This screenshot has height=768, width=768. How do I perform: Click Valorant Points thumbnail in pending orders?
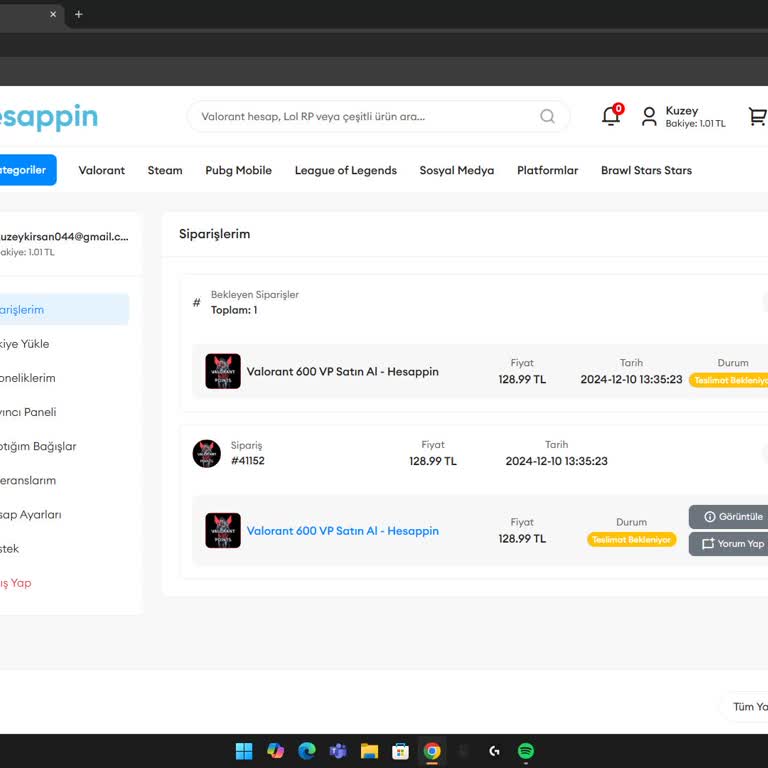tap(223, 371)
